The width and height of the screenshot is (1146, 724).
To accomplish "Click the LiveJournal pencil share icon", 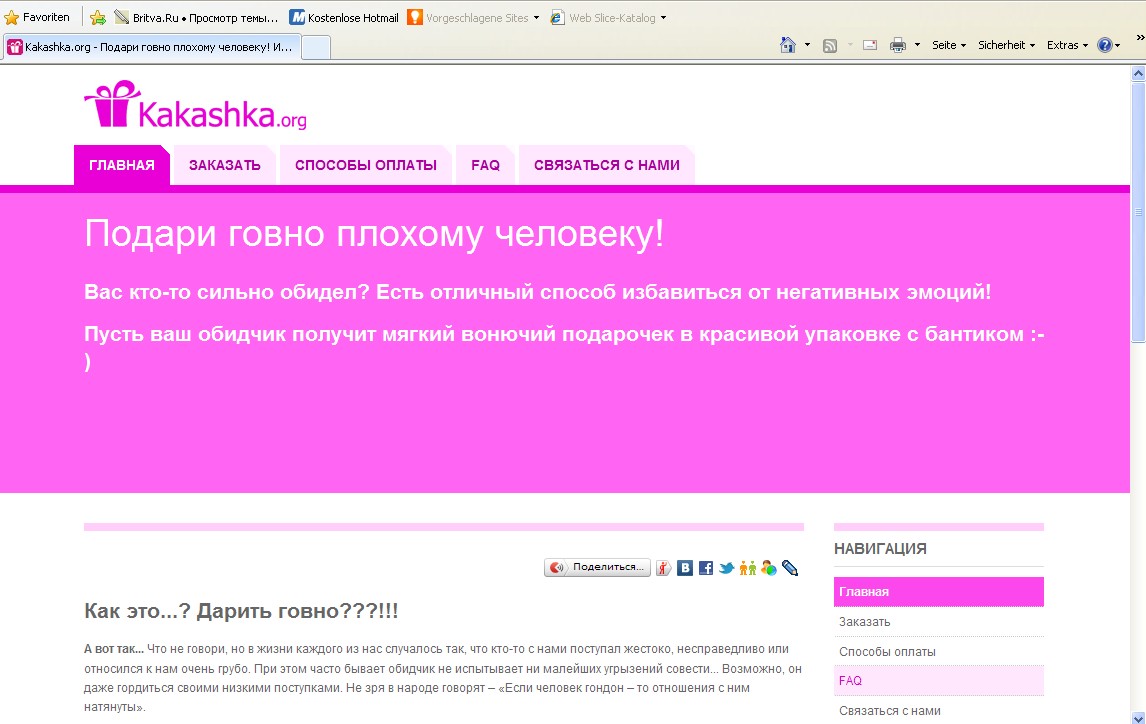I will pyautogui.click(x=790, y=568).
